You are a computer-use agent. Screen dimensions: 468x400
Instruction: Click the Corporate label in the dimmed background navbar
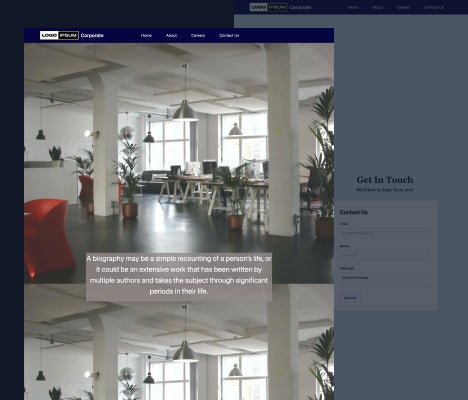click(300, 7)
